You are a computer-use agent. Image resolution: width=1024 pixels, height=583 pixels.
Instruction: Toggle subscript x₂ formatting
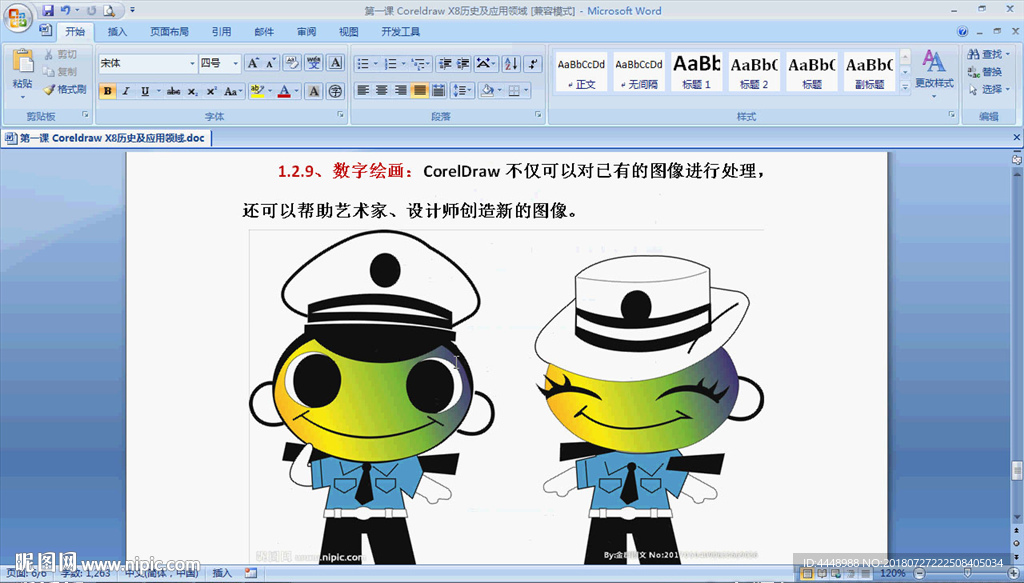(x=193, y=91)
